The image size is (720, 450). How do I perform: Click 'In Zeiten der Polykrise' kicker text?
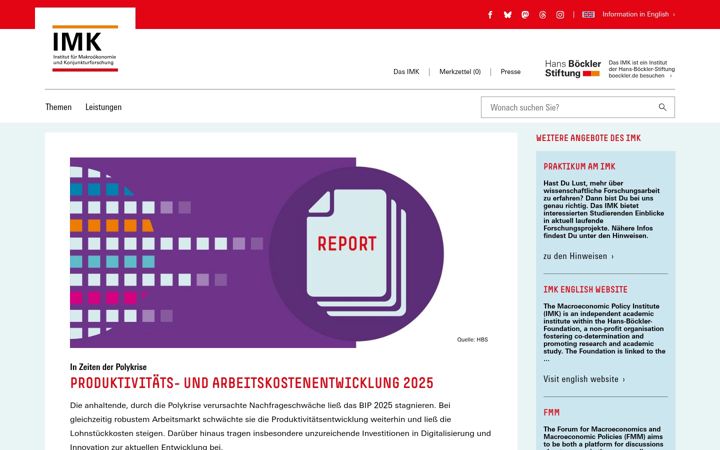(x=108, y=367)
